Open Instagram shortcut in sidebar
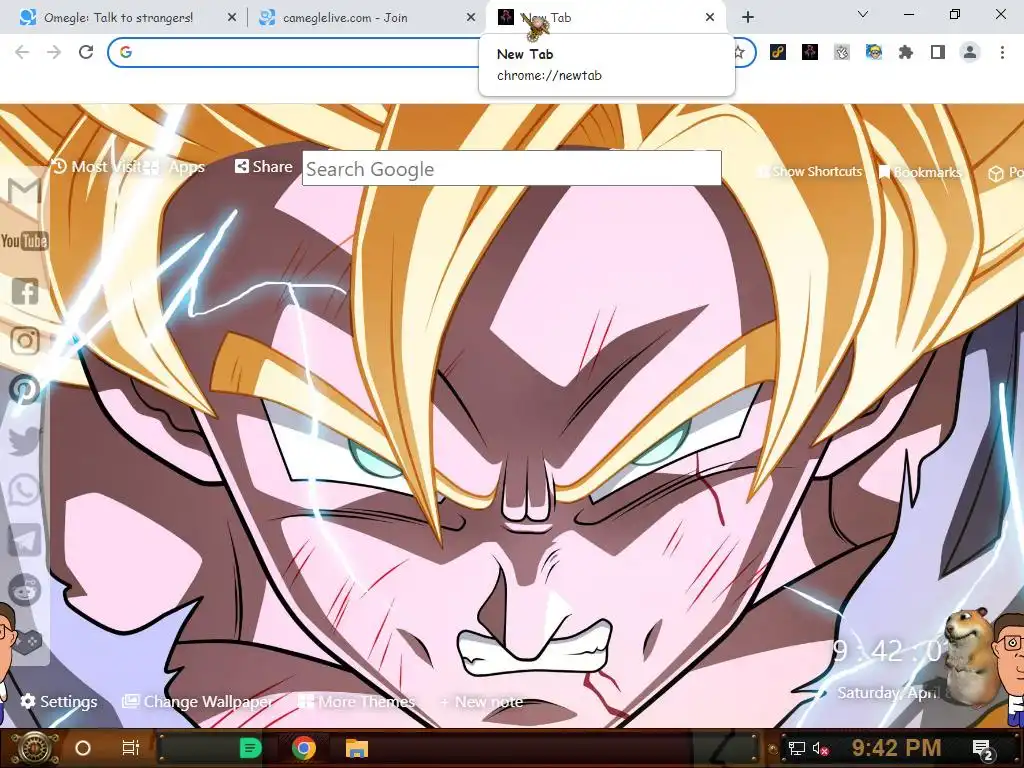The width and height of the screenshot is (1024, 768). pyautogui.click(x=25, y=340)
